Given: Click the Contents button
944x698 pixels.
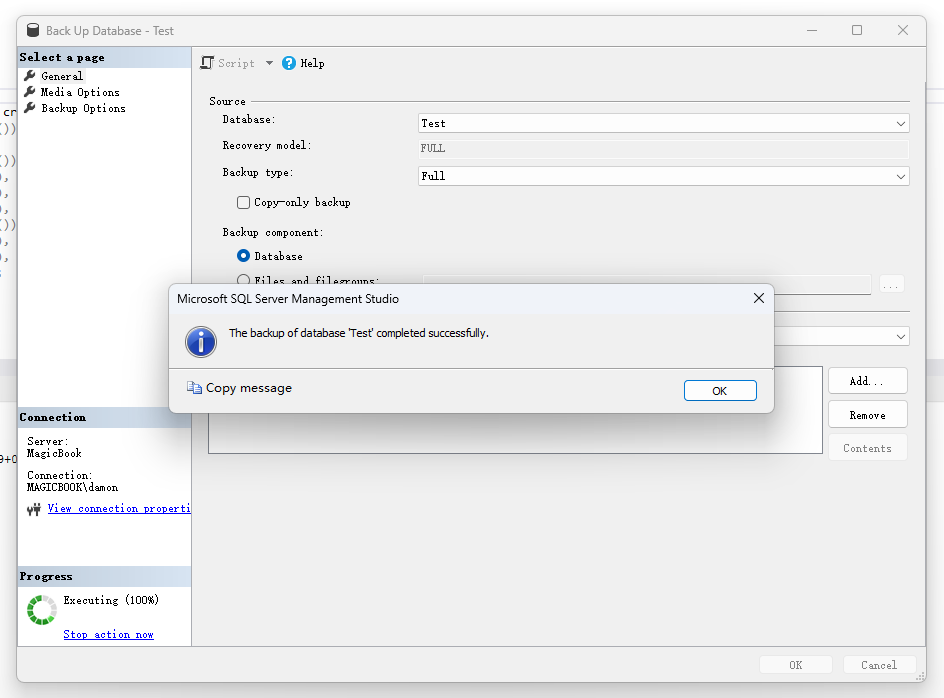Looking at the screenshot, I should [868, 447].
